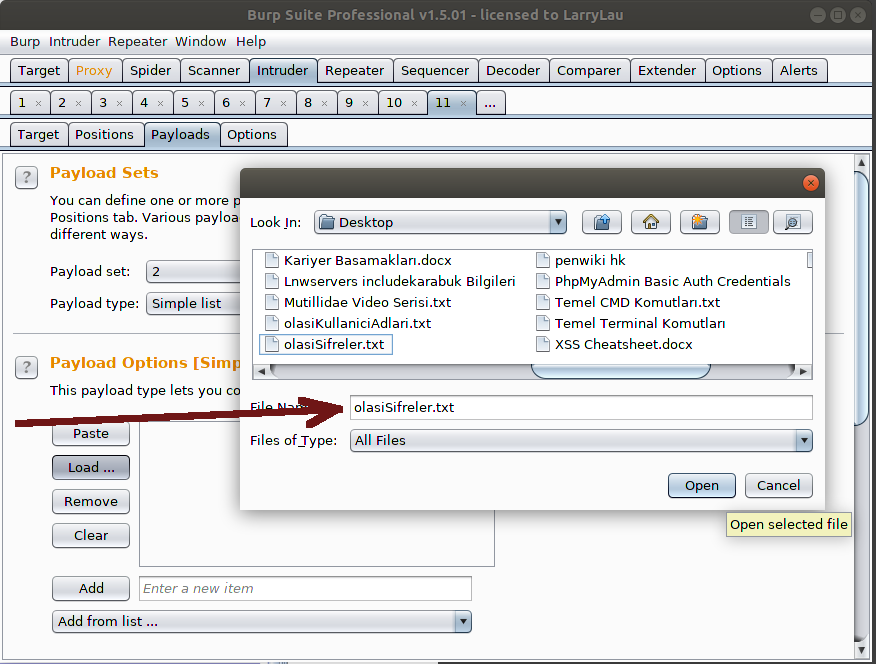Close Intruder attack tab 3

(120, 103)
